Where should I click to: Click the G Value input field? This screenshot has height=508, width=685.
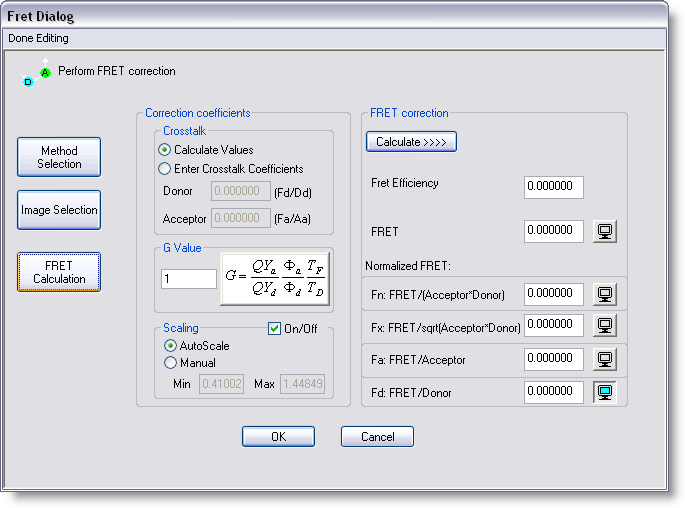(189, 279)
